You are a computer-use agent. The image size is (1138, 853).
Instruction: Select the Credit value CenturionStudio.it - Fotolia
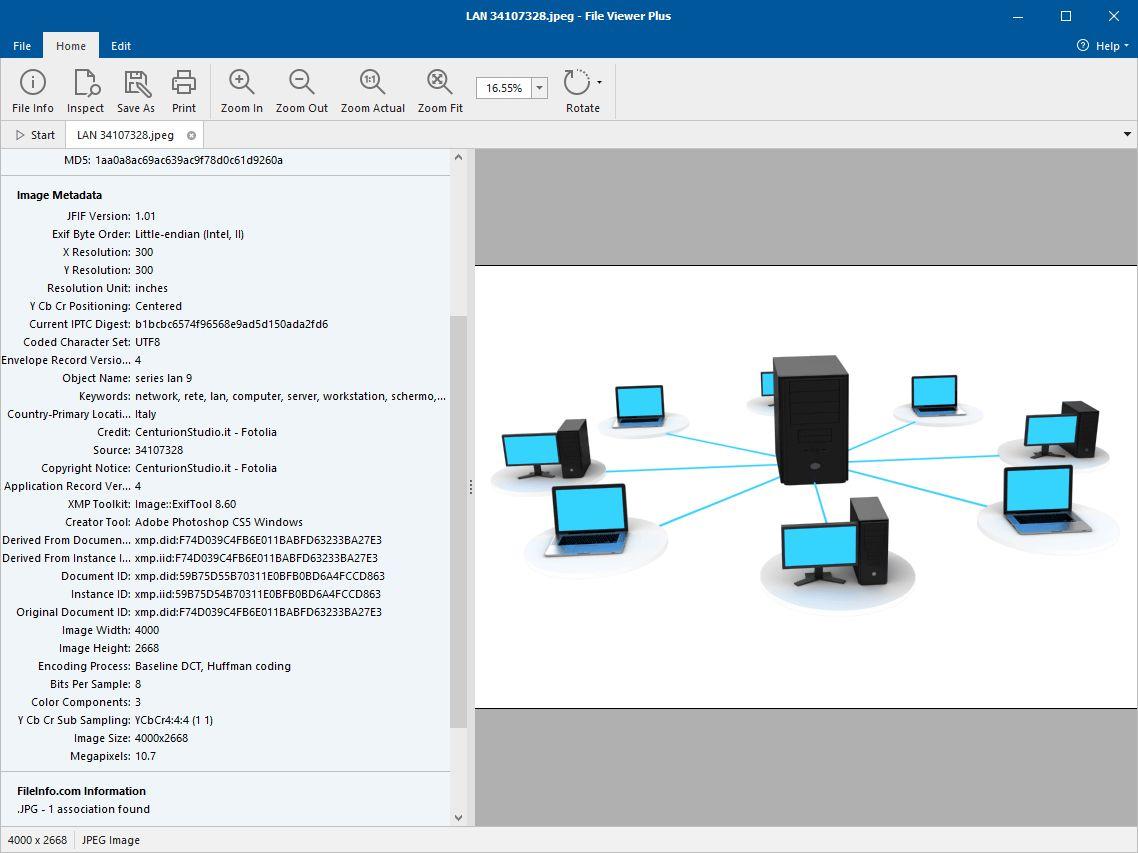(205, 433)
